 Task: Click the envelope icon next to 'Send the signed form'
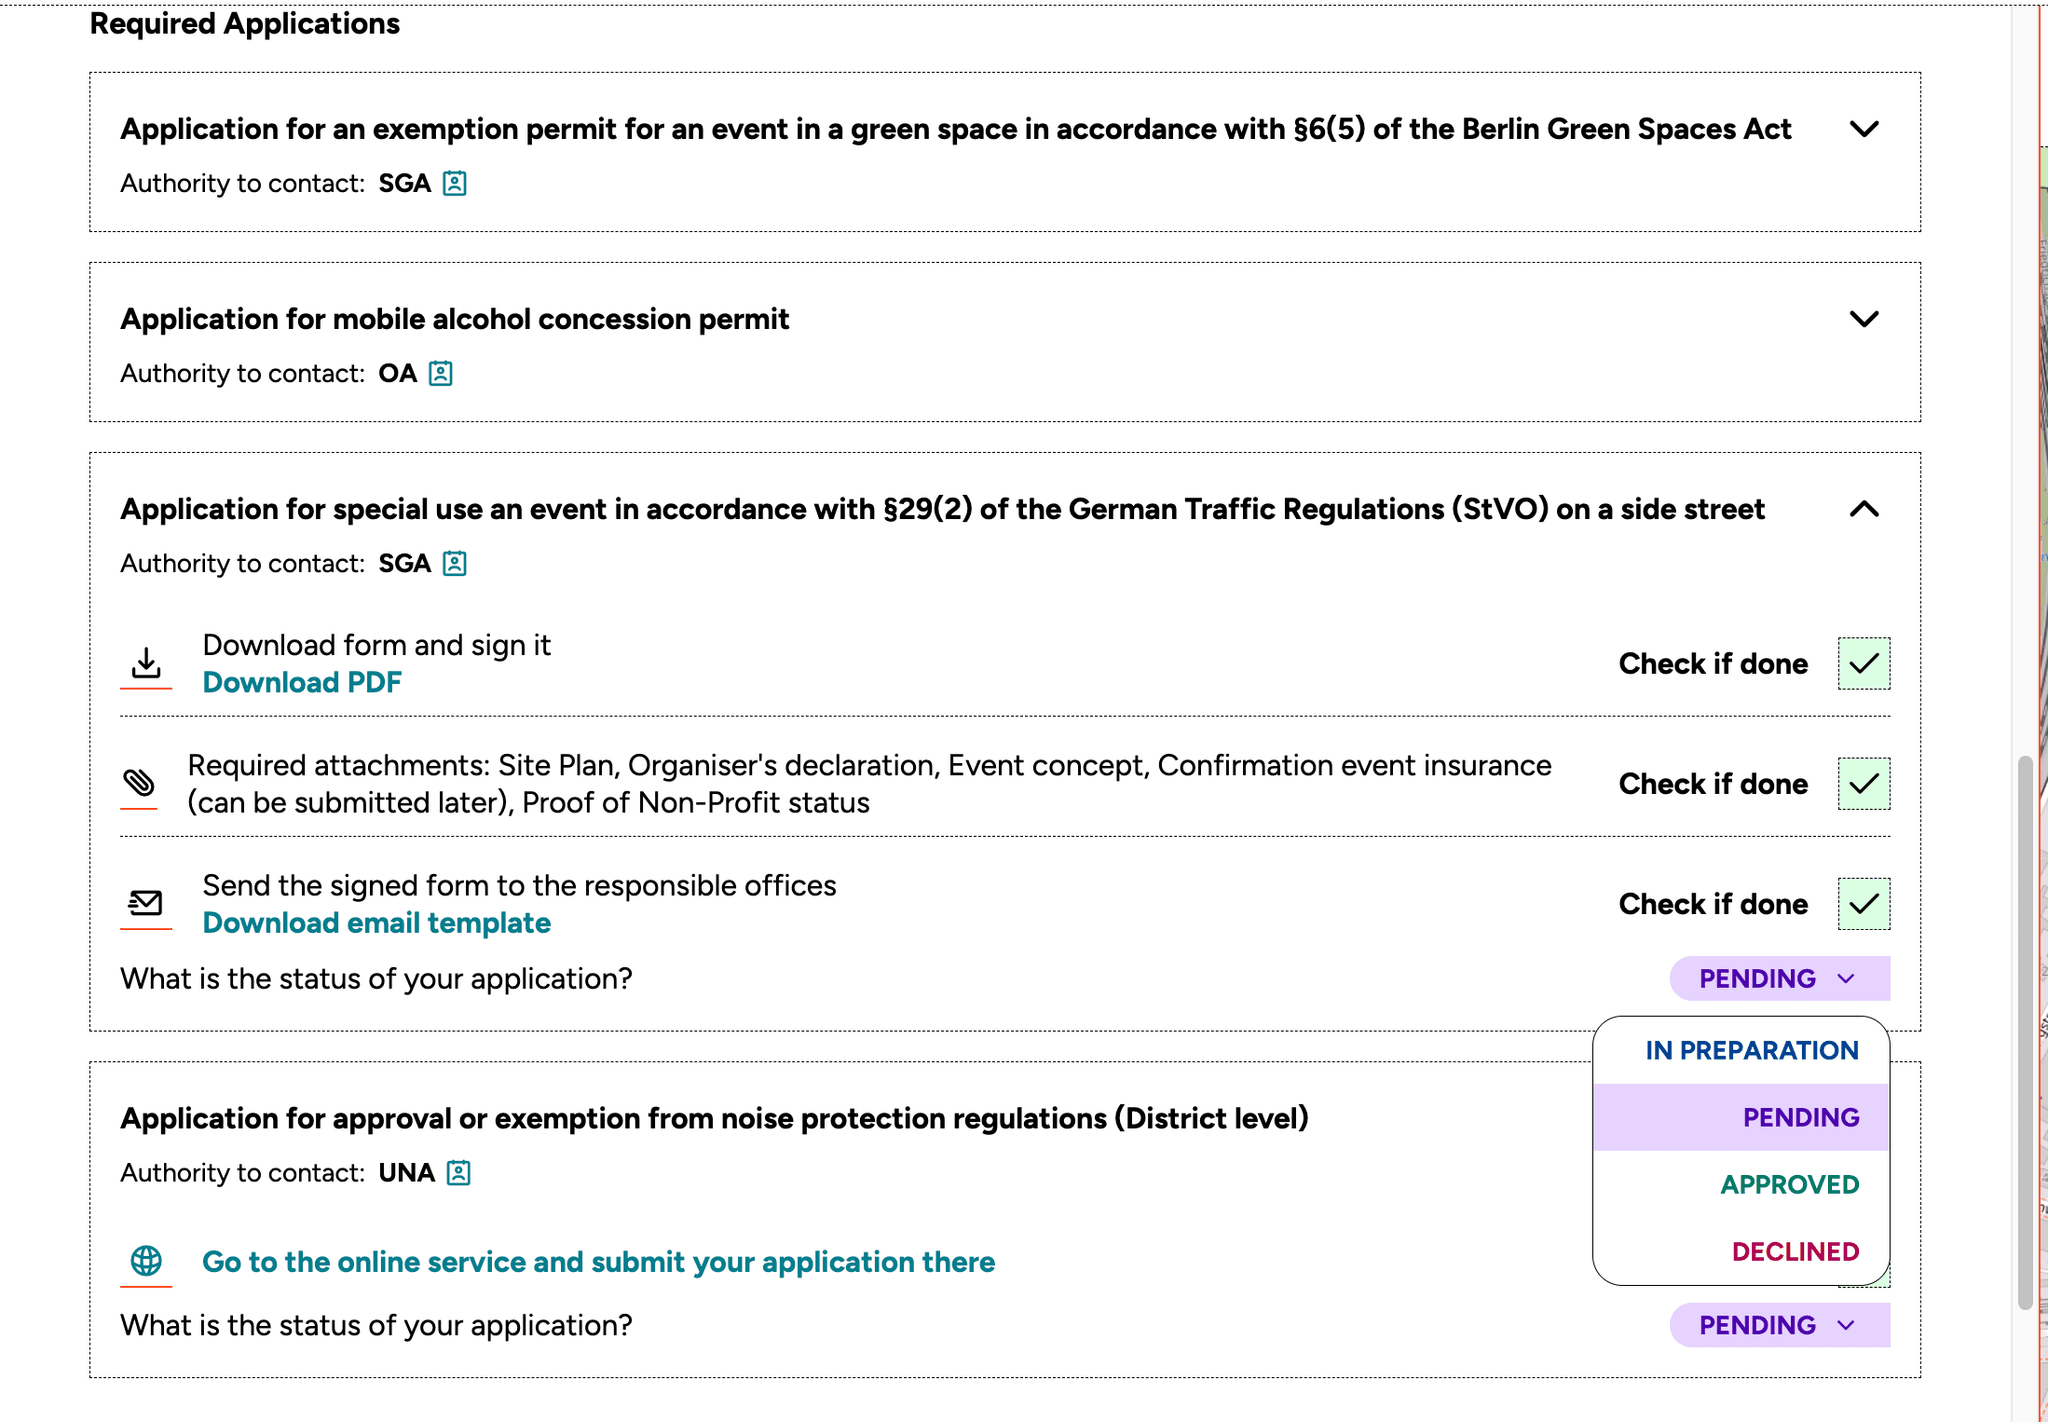145,901
